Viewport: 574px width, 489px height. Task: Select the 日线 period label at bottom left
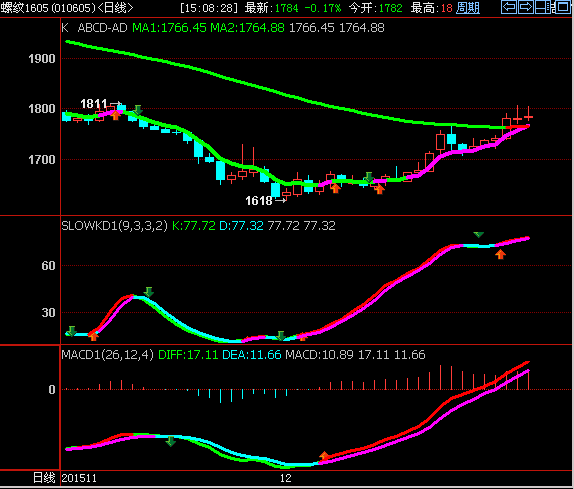pyautogui.click(x=44, y=478)
